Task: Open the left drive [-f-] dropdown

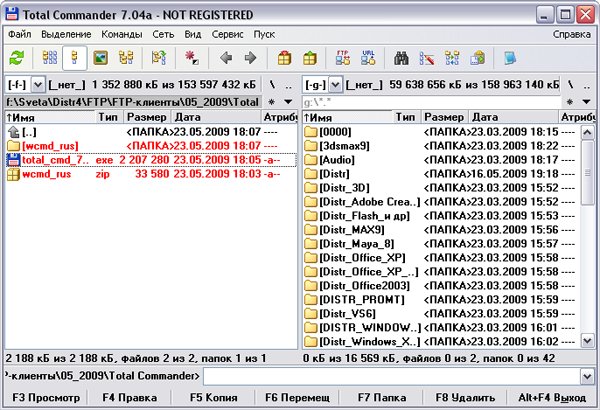Action: pyautogui.click(x=38, y=86)
